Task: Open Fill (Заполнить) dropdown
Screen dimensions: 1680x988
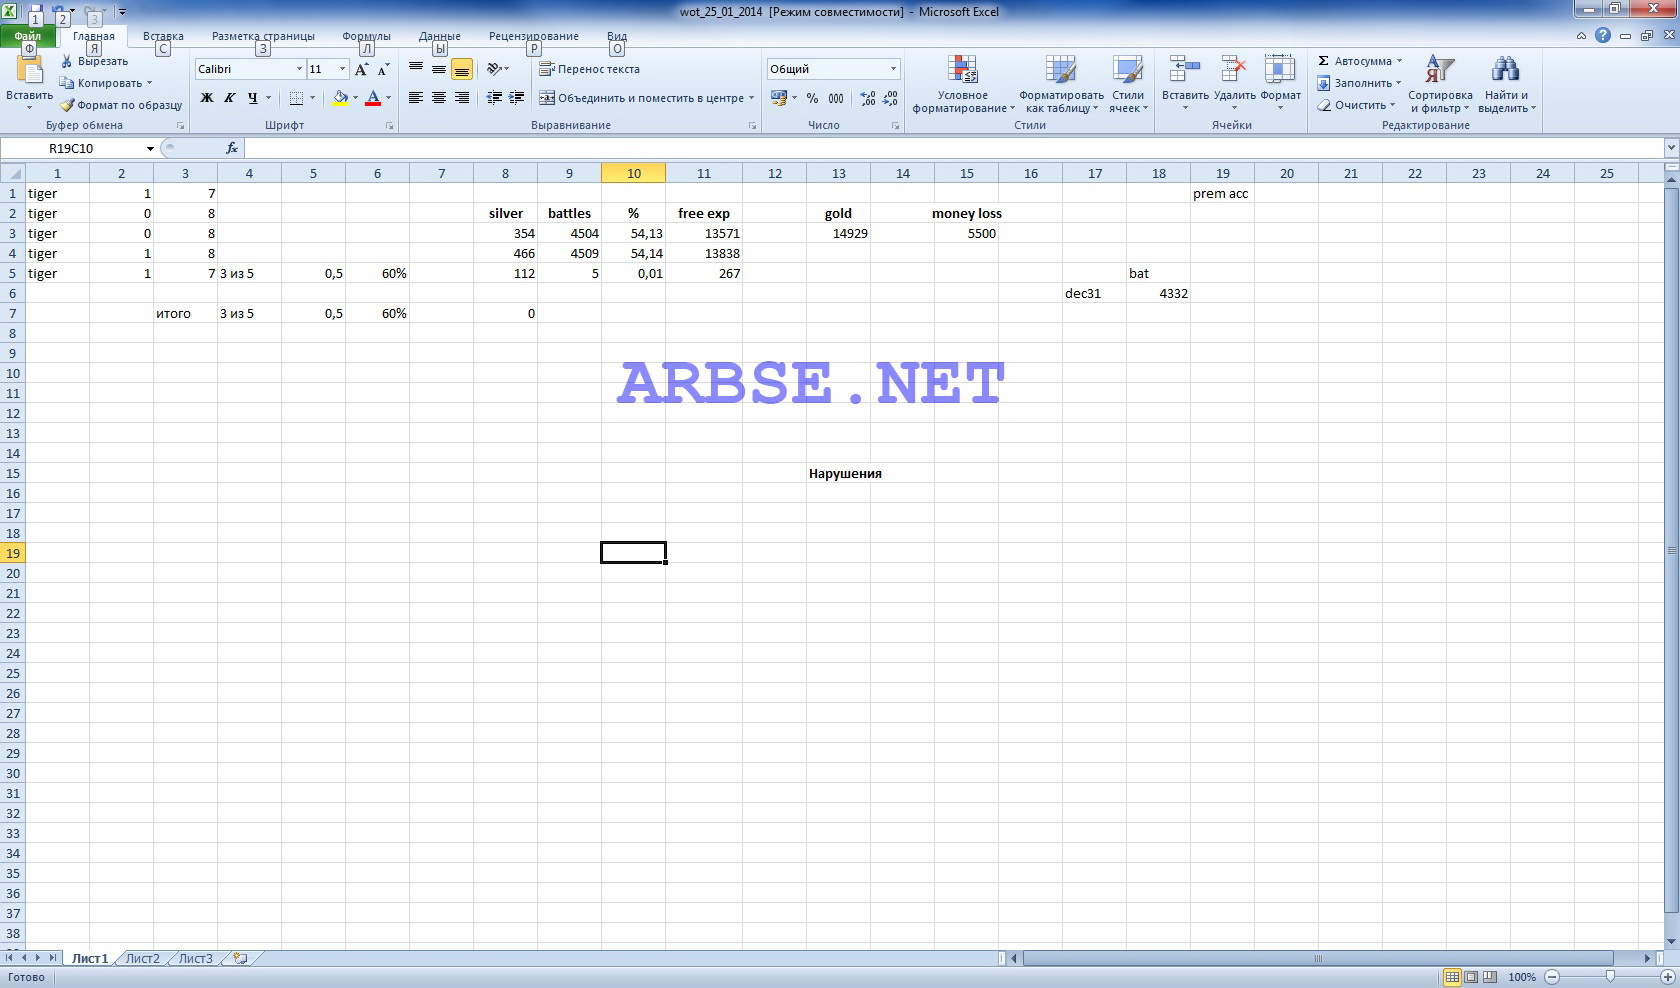Action: coord(1358,83)
